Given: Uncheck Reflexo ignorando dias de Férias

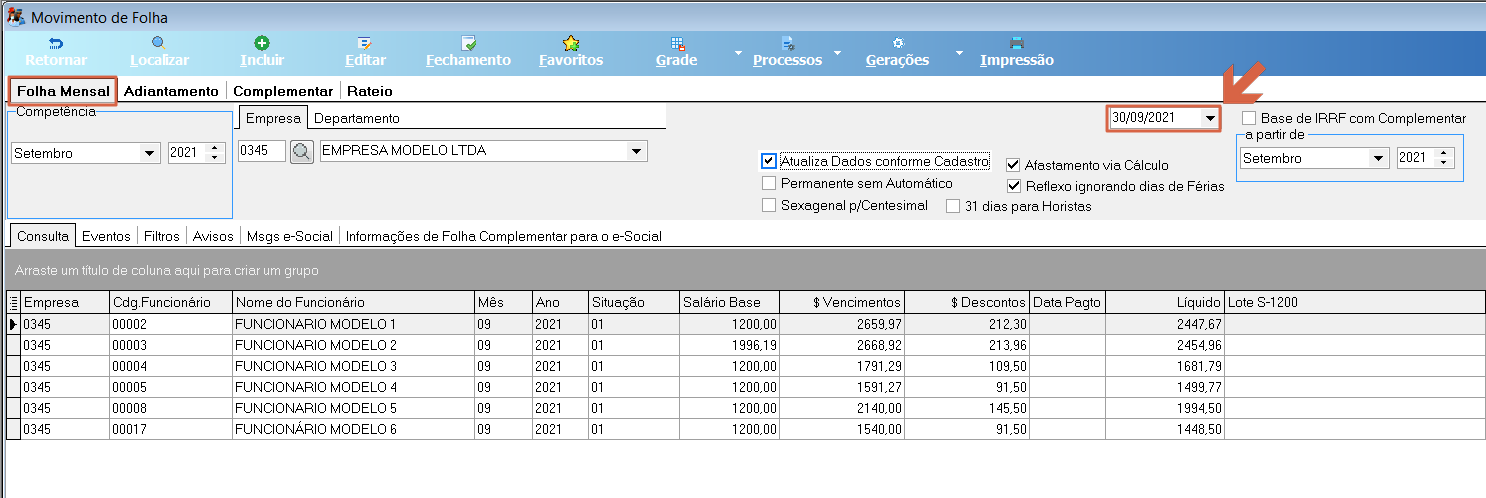Looking at the screenshot, I should coord(1013,186).
